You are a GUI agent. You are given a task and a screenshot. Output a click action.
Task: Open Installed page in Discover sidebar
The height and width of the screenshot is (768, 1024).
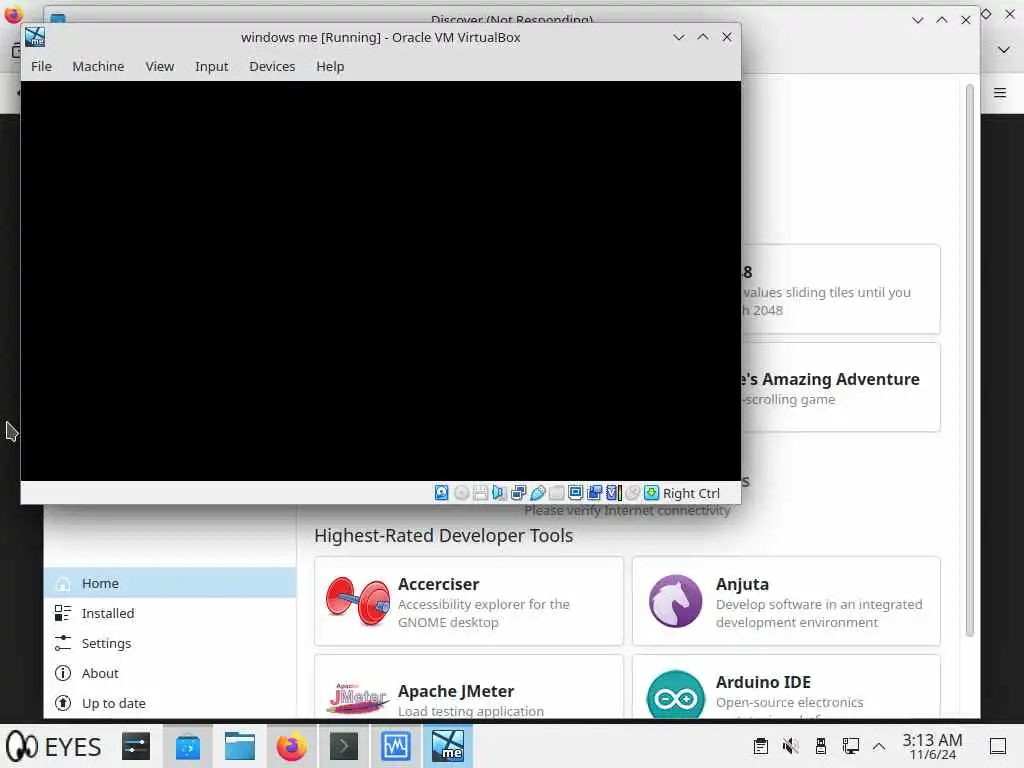click(x=170, y=613)
